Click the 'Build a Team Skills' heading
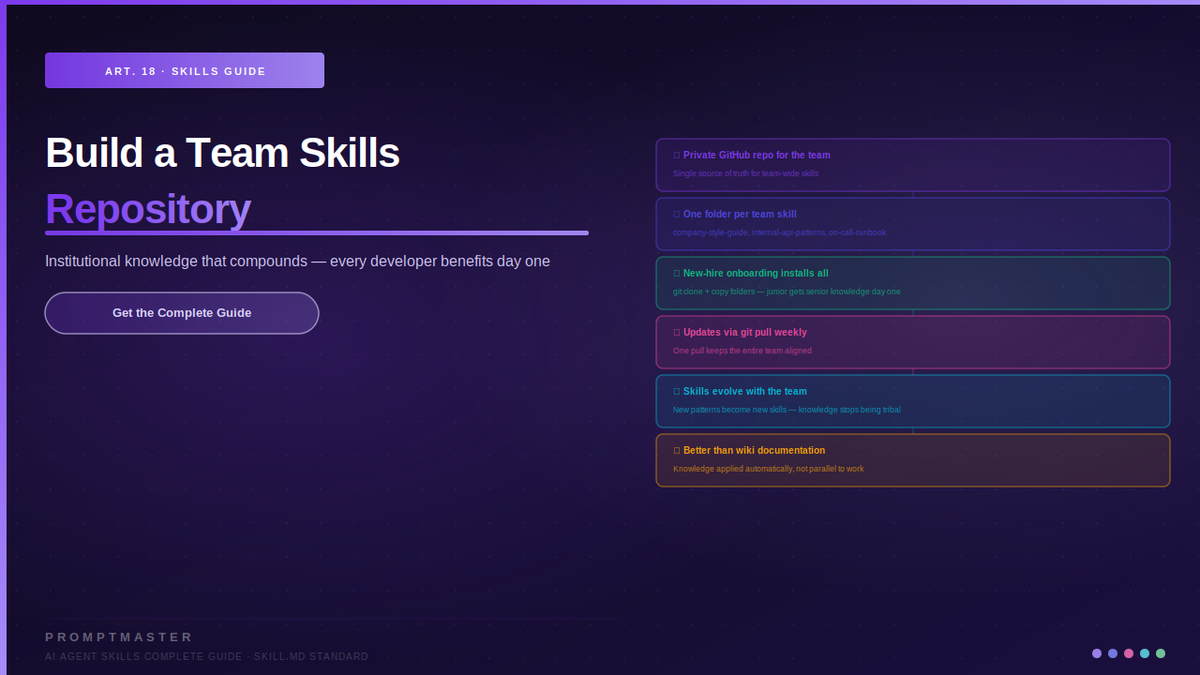Screen dimensions: 1200x675 (x=222, y=153)
